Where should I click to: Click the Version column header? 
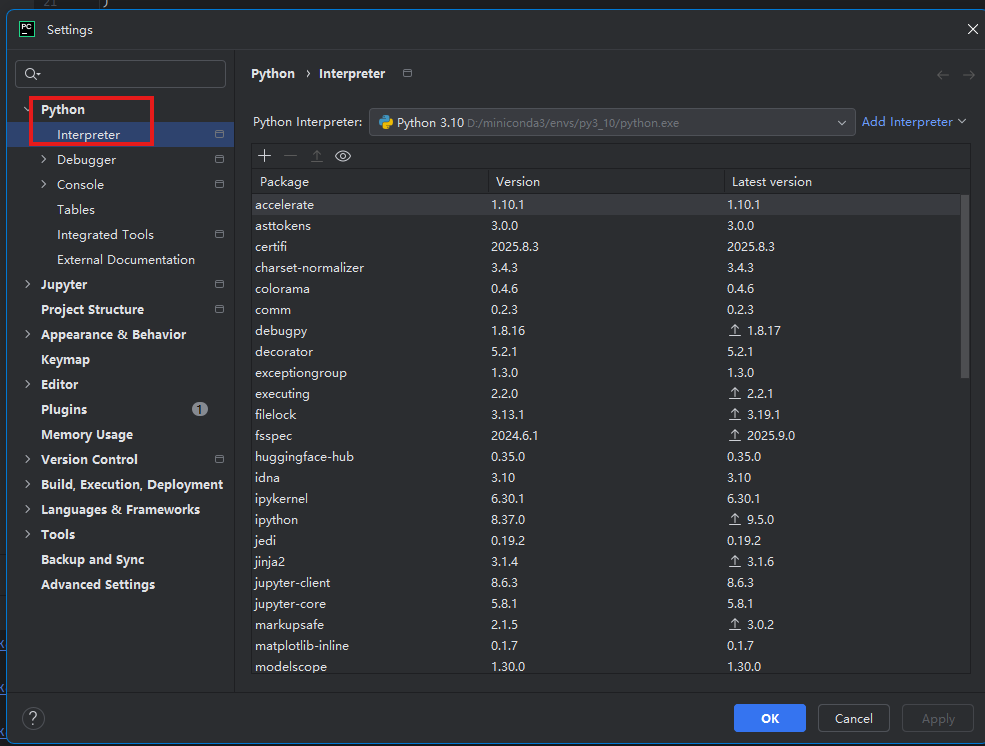[606, 181]
